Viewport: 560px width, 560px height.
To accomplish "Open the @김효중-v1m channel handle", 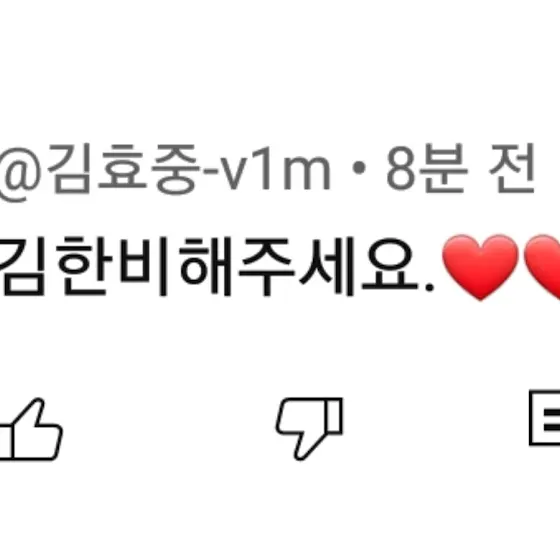I will [x=165, y=172].
